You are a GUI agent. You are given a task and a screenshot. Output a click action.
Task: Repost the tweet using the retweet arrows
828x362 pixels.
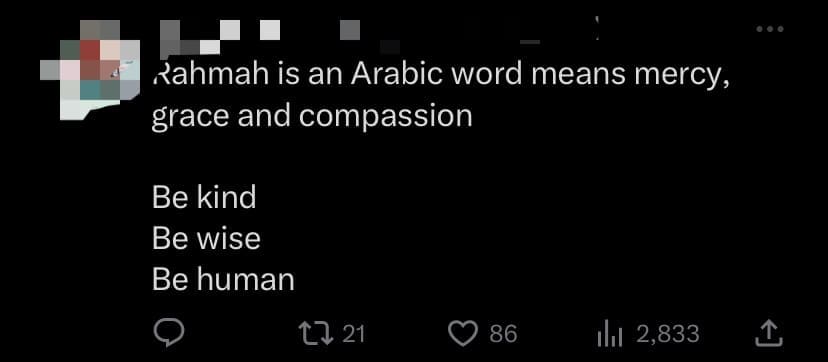pyautogui.click(x=316, y=334)
